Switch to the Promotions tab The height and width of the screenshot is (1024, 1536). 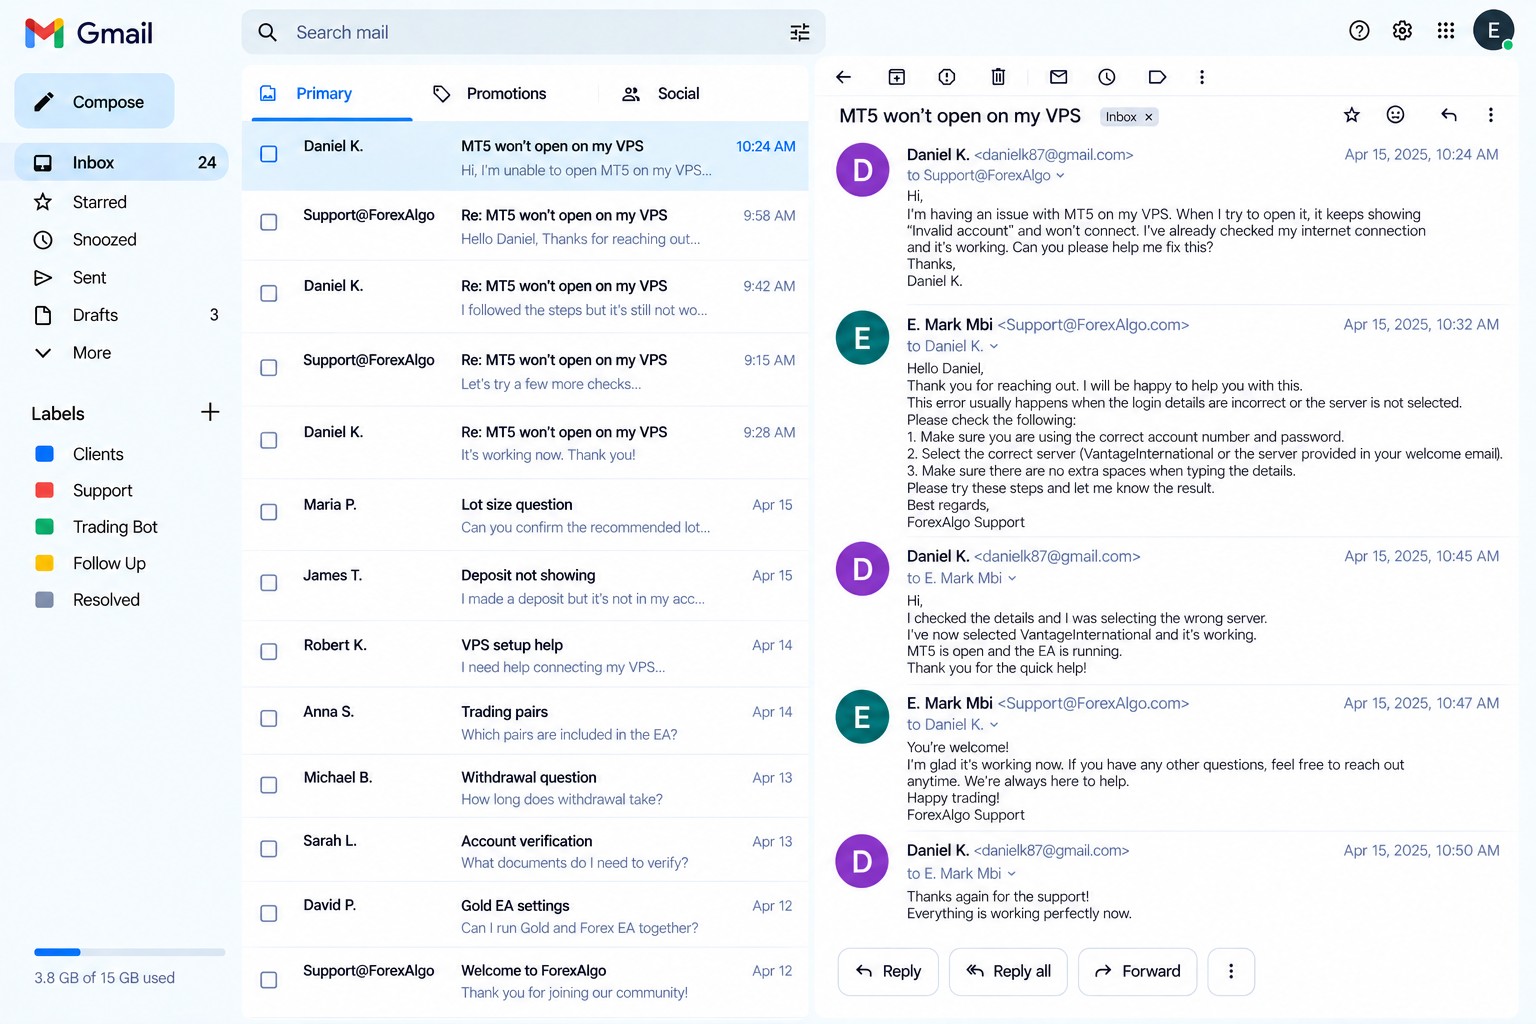click(489, 94)
